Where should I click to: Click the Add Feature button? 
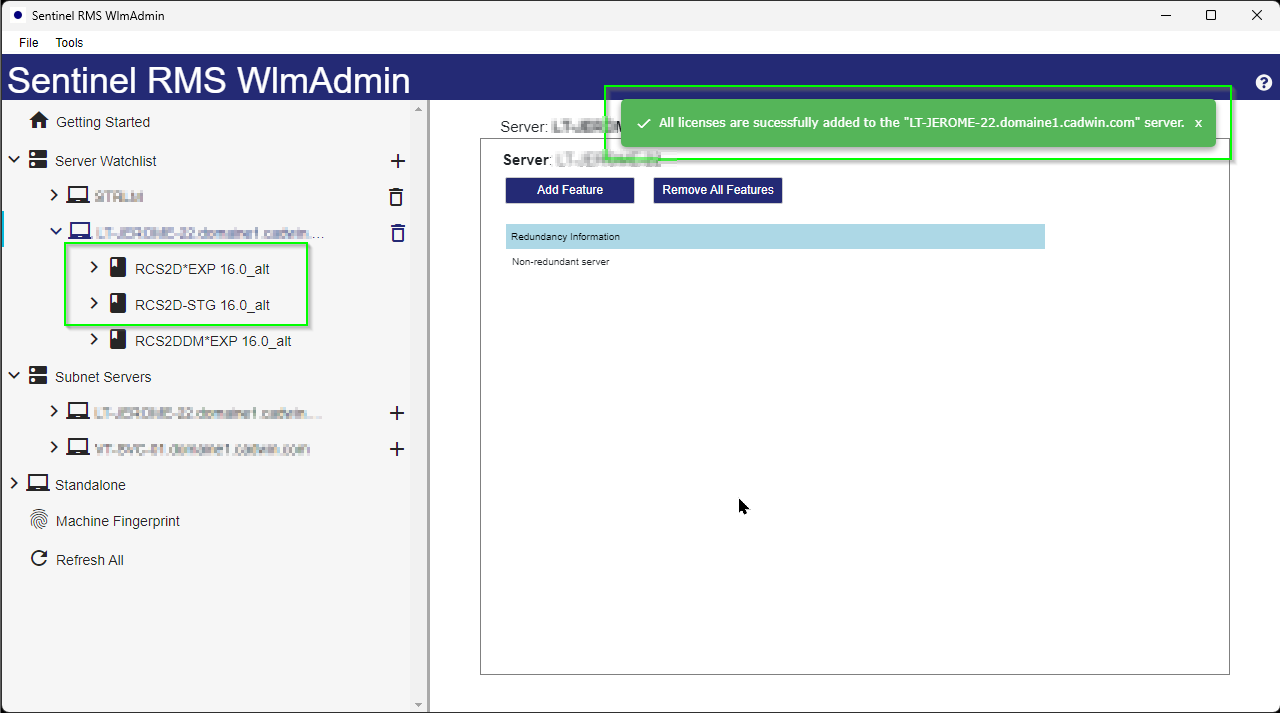click(570, 190)
